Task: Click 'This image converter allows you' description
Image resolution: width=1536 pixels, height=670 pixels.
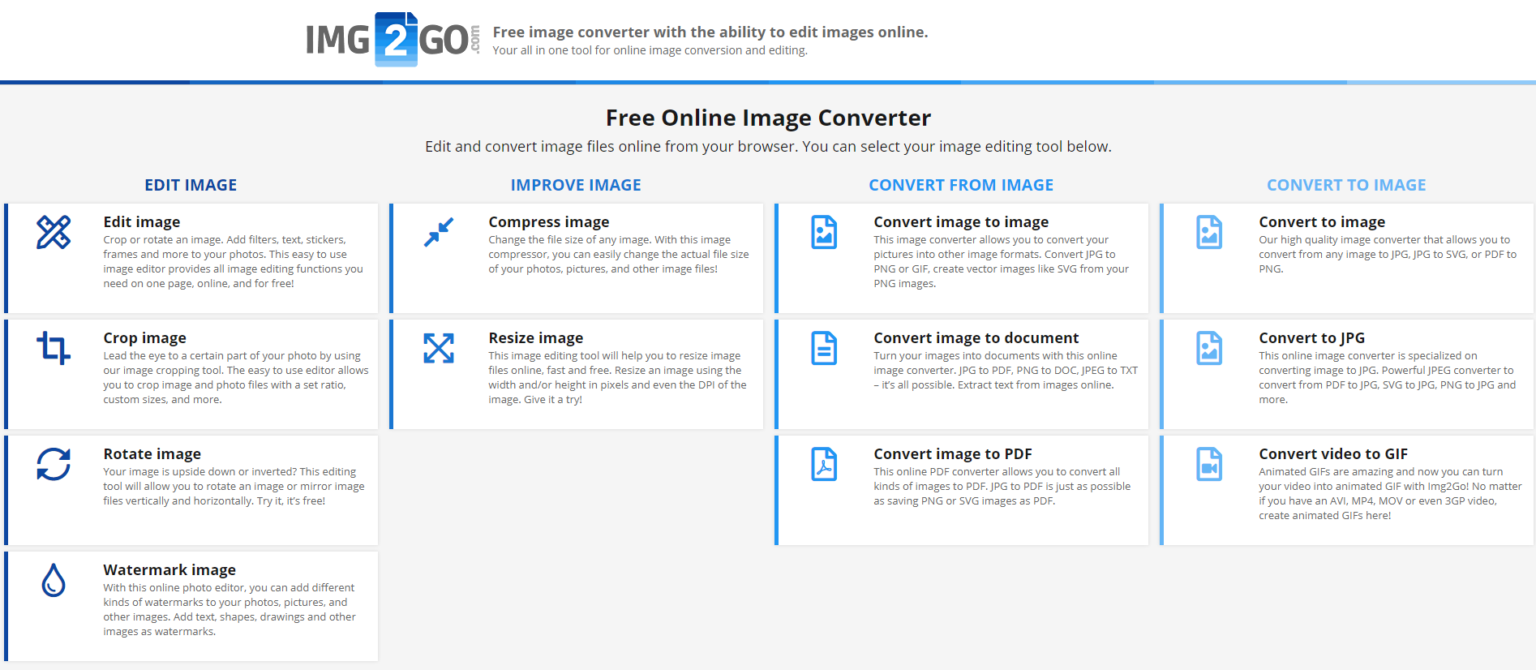Action: point(1001,262)
